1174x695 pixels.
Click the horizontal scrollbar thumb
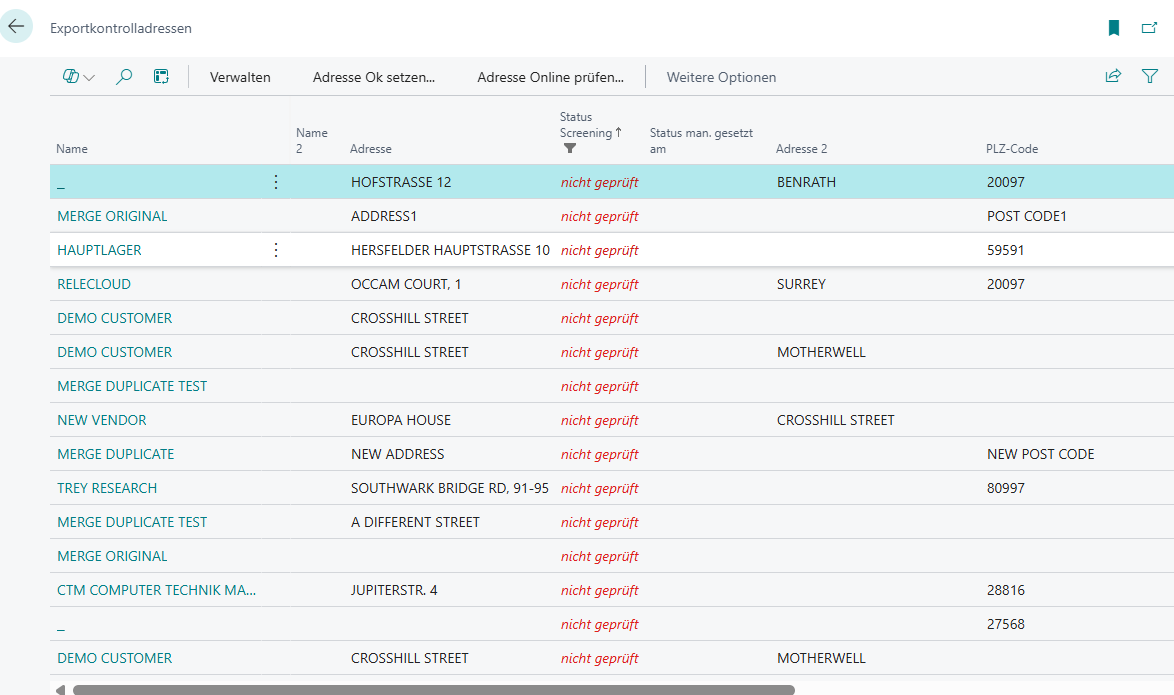click(x=433, y=689)
